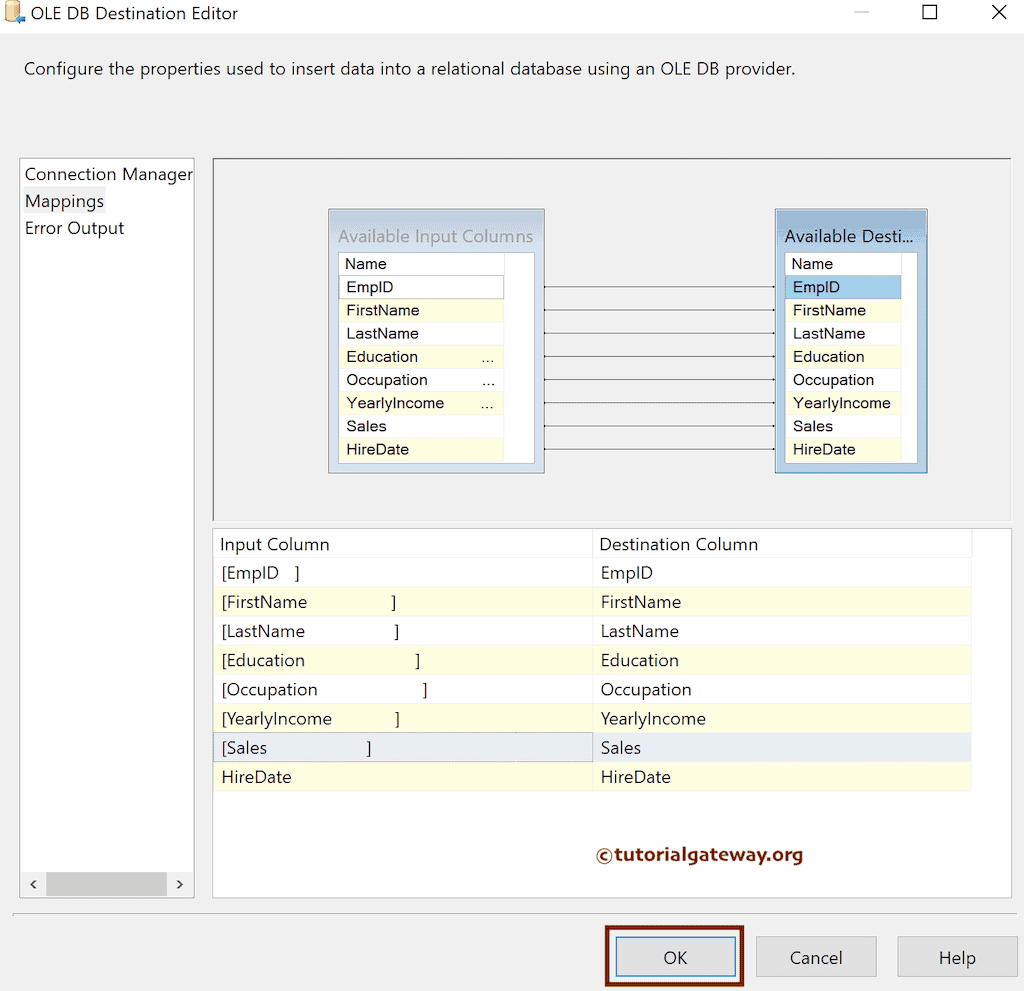Select the Mappings page
The height and width of the screenshot is (991, 1024).
pos(64,201)
